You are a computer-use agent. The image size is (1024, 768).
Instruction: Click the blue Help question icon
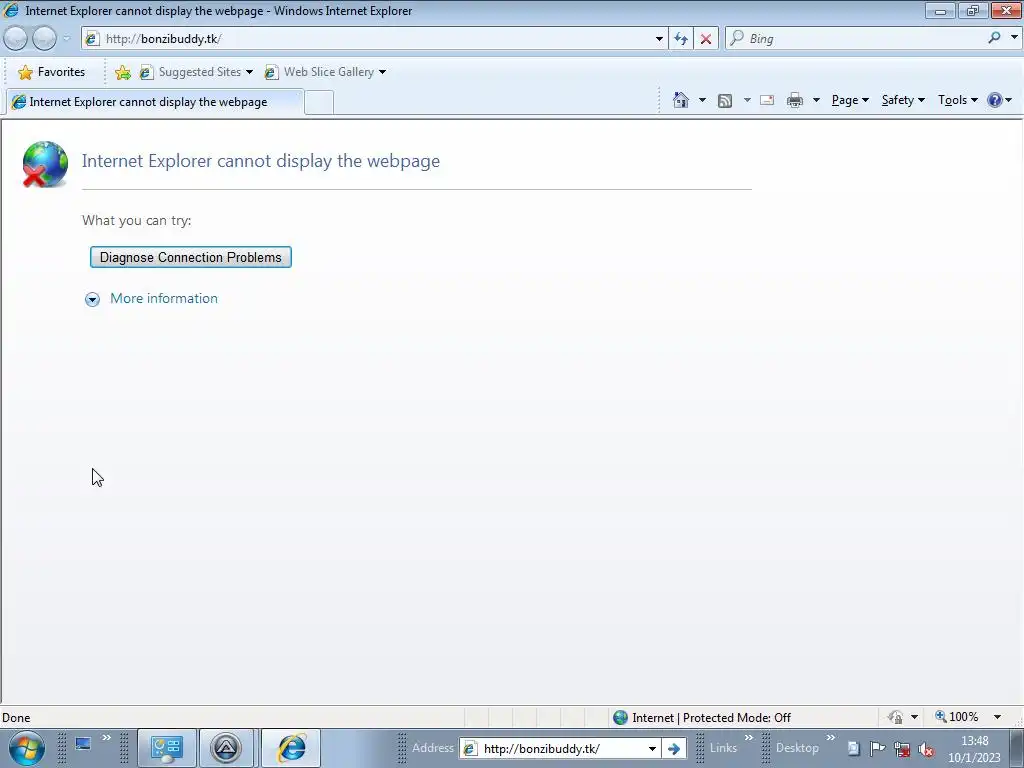[995, 100]
